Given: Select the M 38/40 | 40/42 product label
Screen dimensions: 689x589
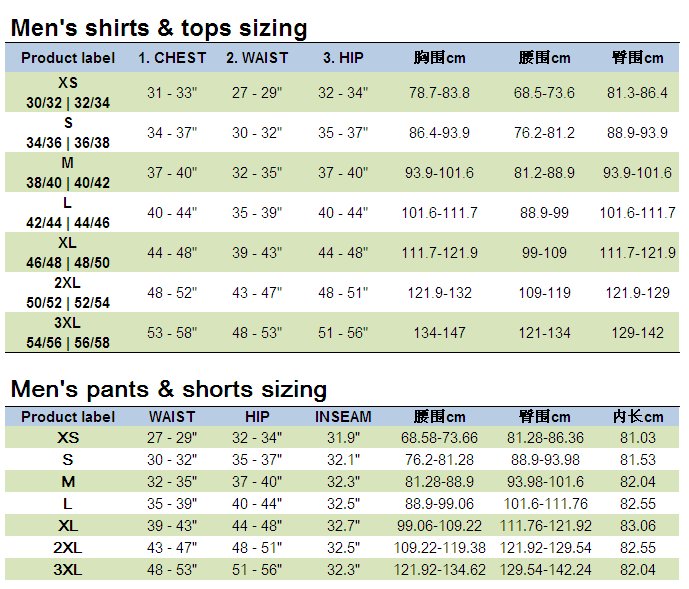Looking at the screenshot, I should pos(68,173).
